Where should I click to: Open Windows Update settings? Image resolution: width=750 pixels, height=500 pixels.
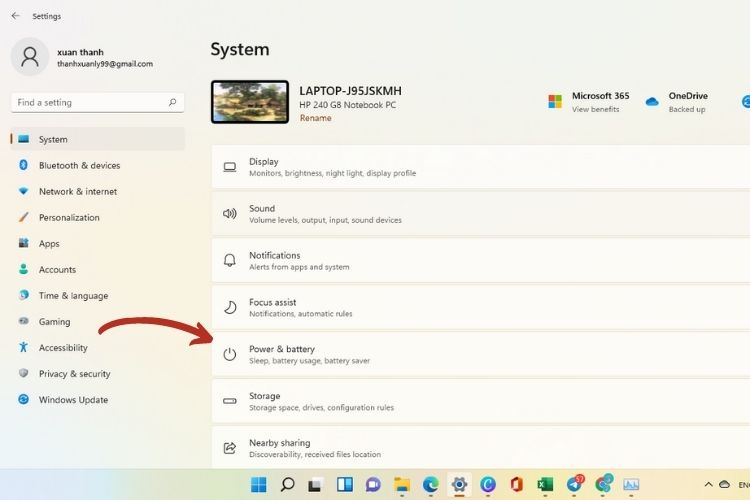point(98,400)
